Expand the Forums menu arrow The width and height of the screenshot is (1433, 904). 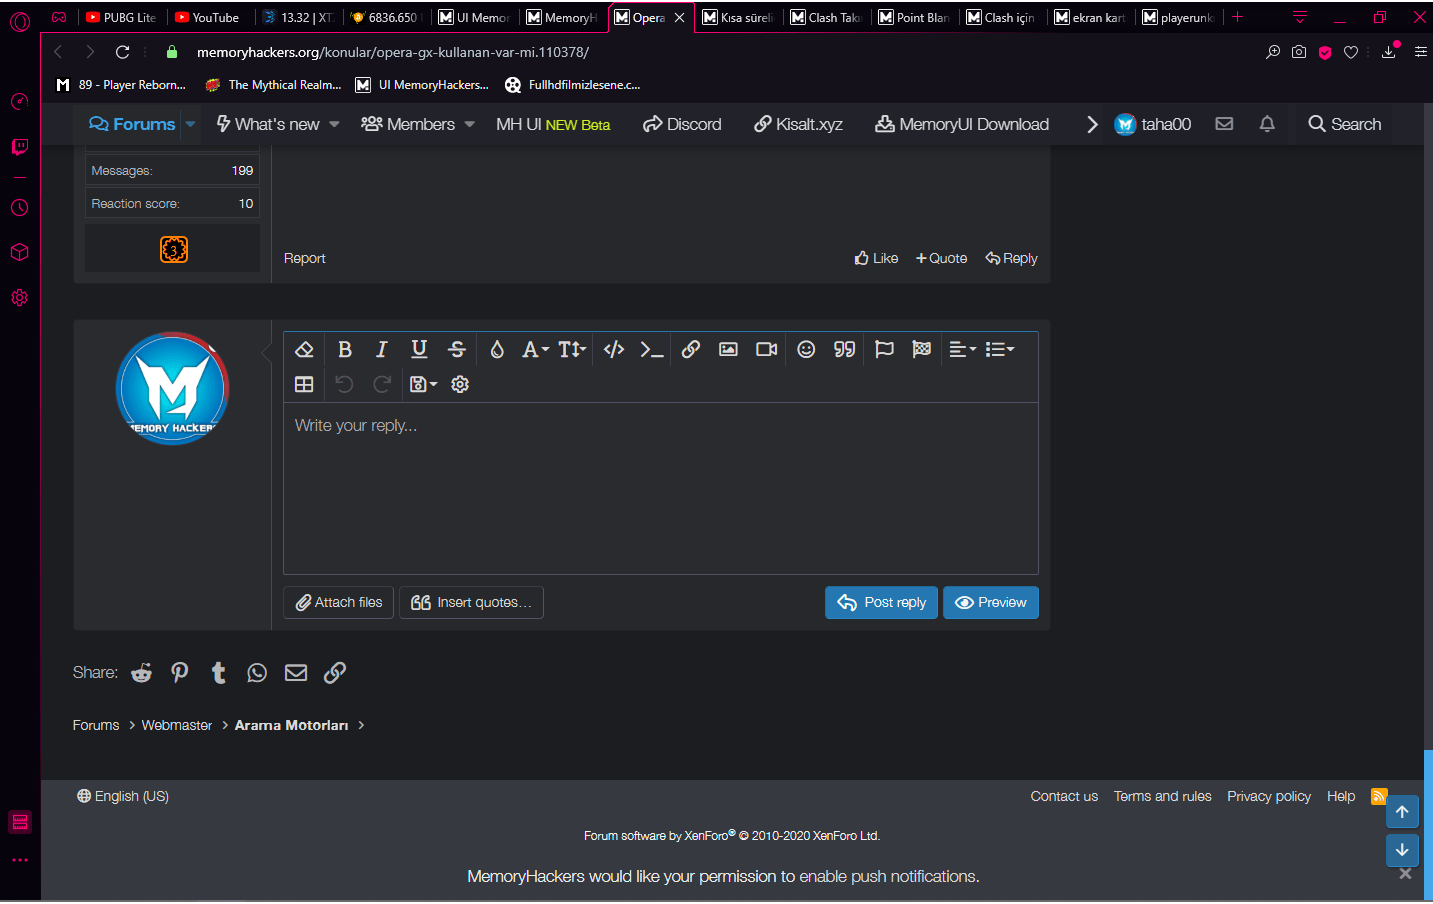[190, 125]
